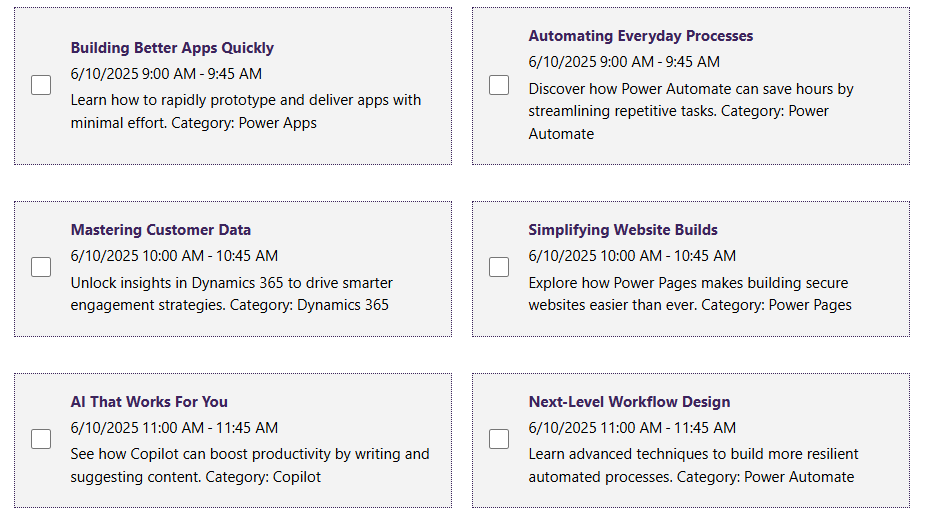Mark the Next-Level Workflow Design checkbox

[x=499, y=439]
